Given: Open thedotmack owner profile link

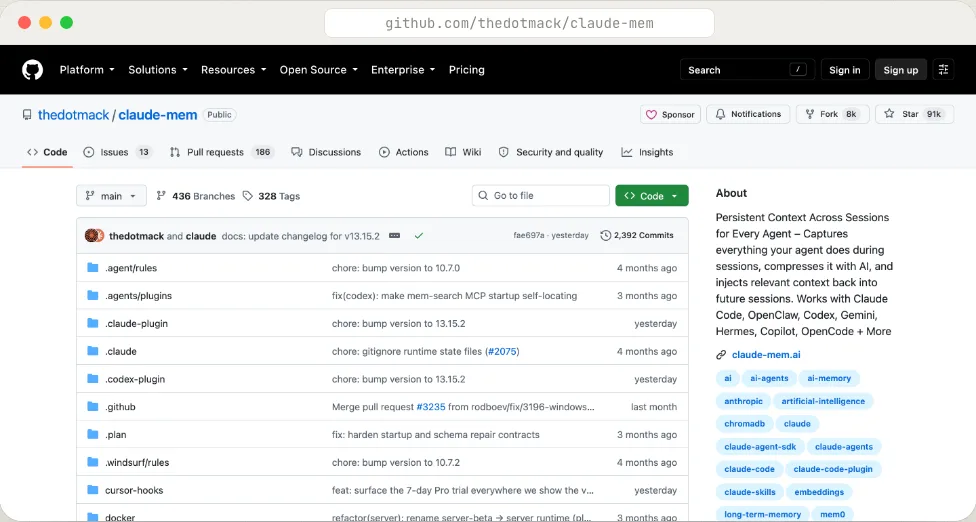Looking at the screenshot, I should pos(73,115).
